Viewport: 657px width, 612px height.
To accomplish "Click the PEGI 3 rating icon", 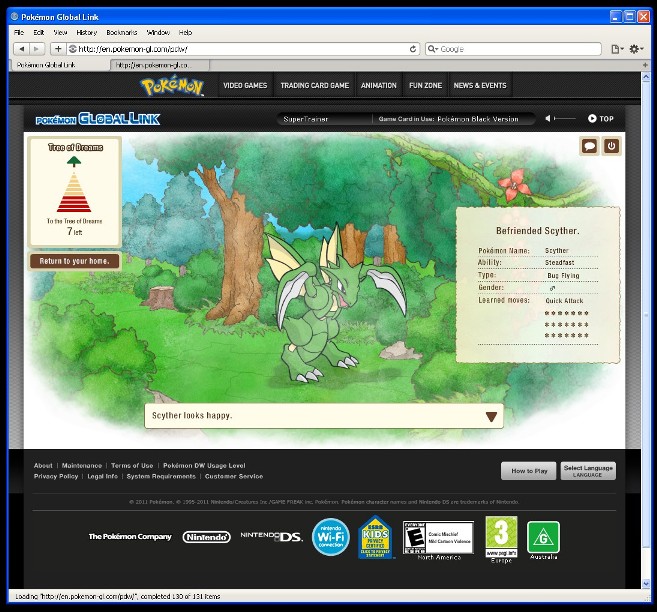I will pyautogui.click(x=501, y=533).
